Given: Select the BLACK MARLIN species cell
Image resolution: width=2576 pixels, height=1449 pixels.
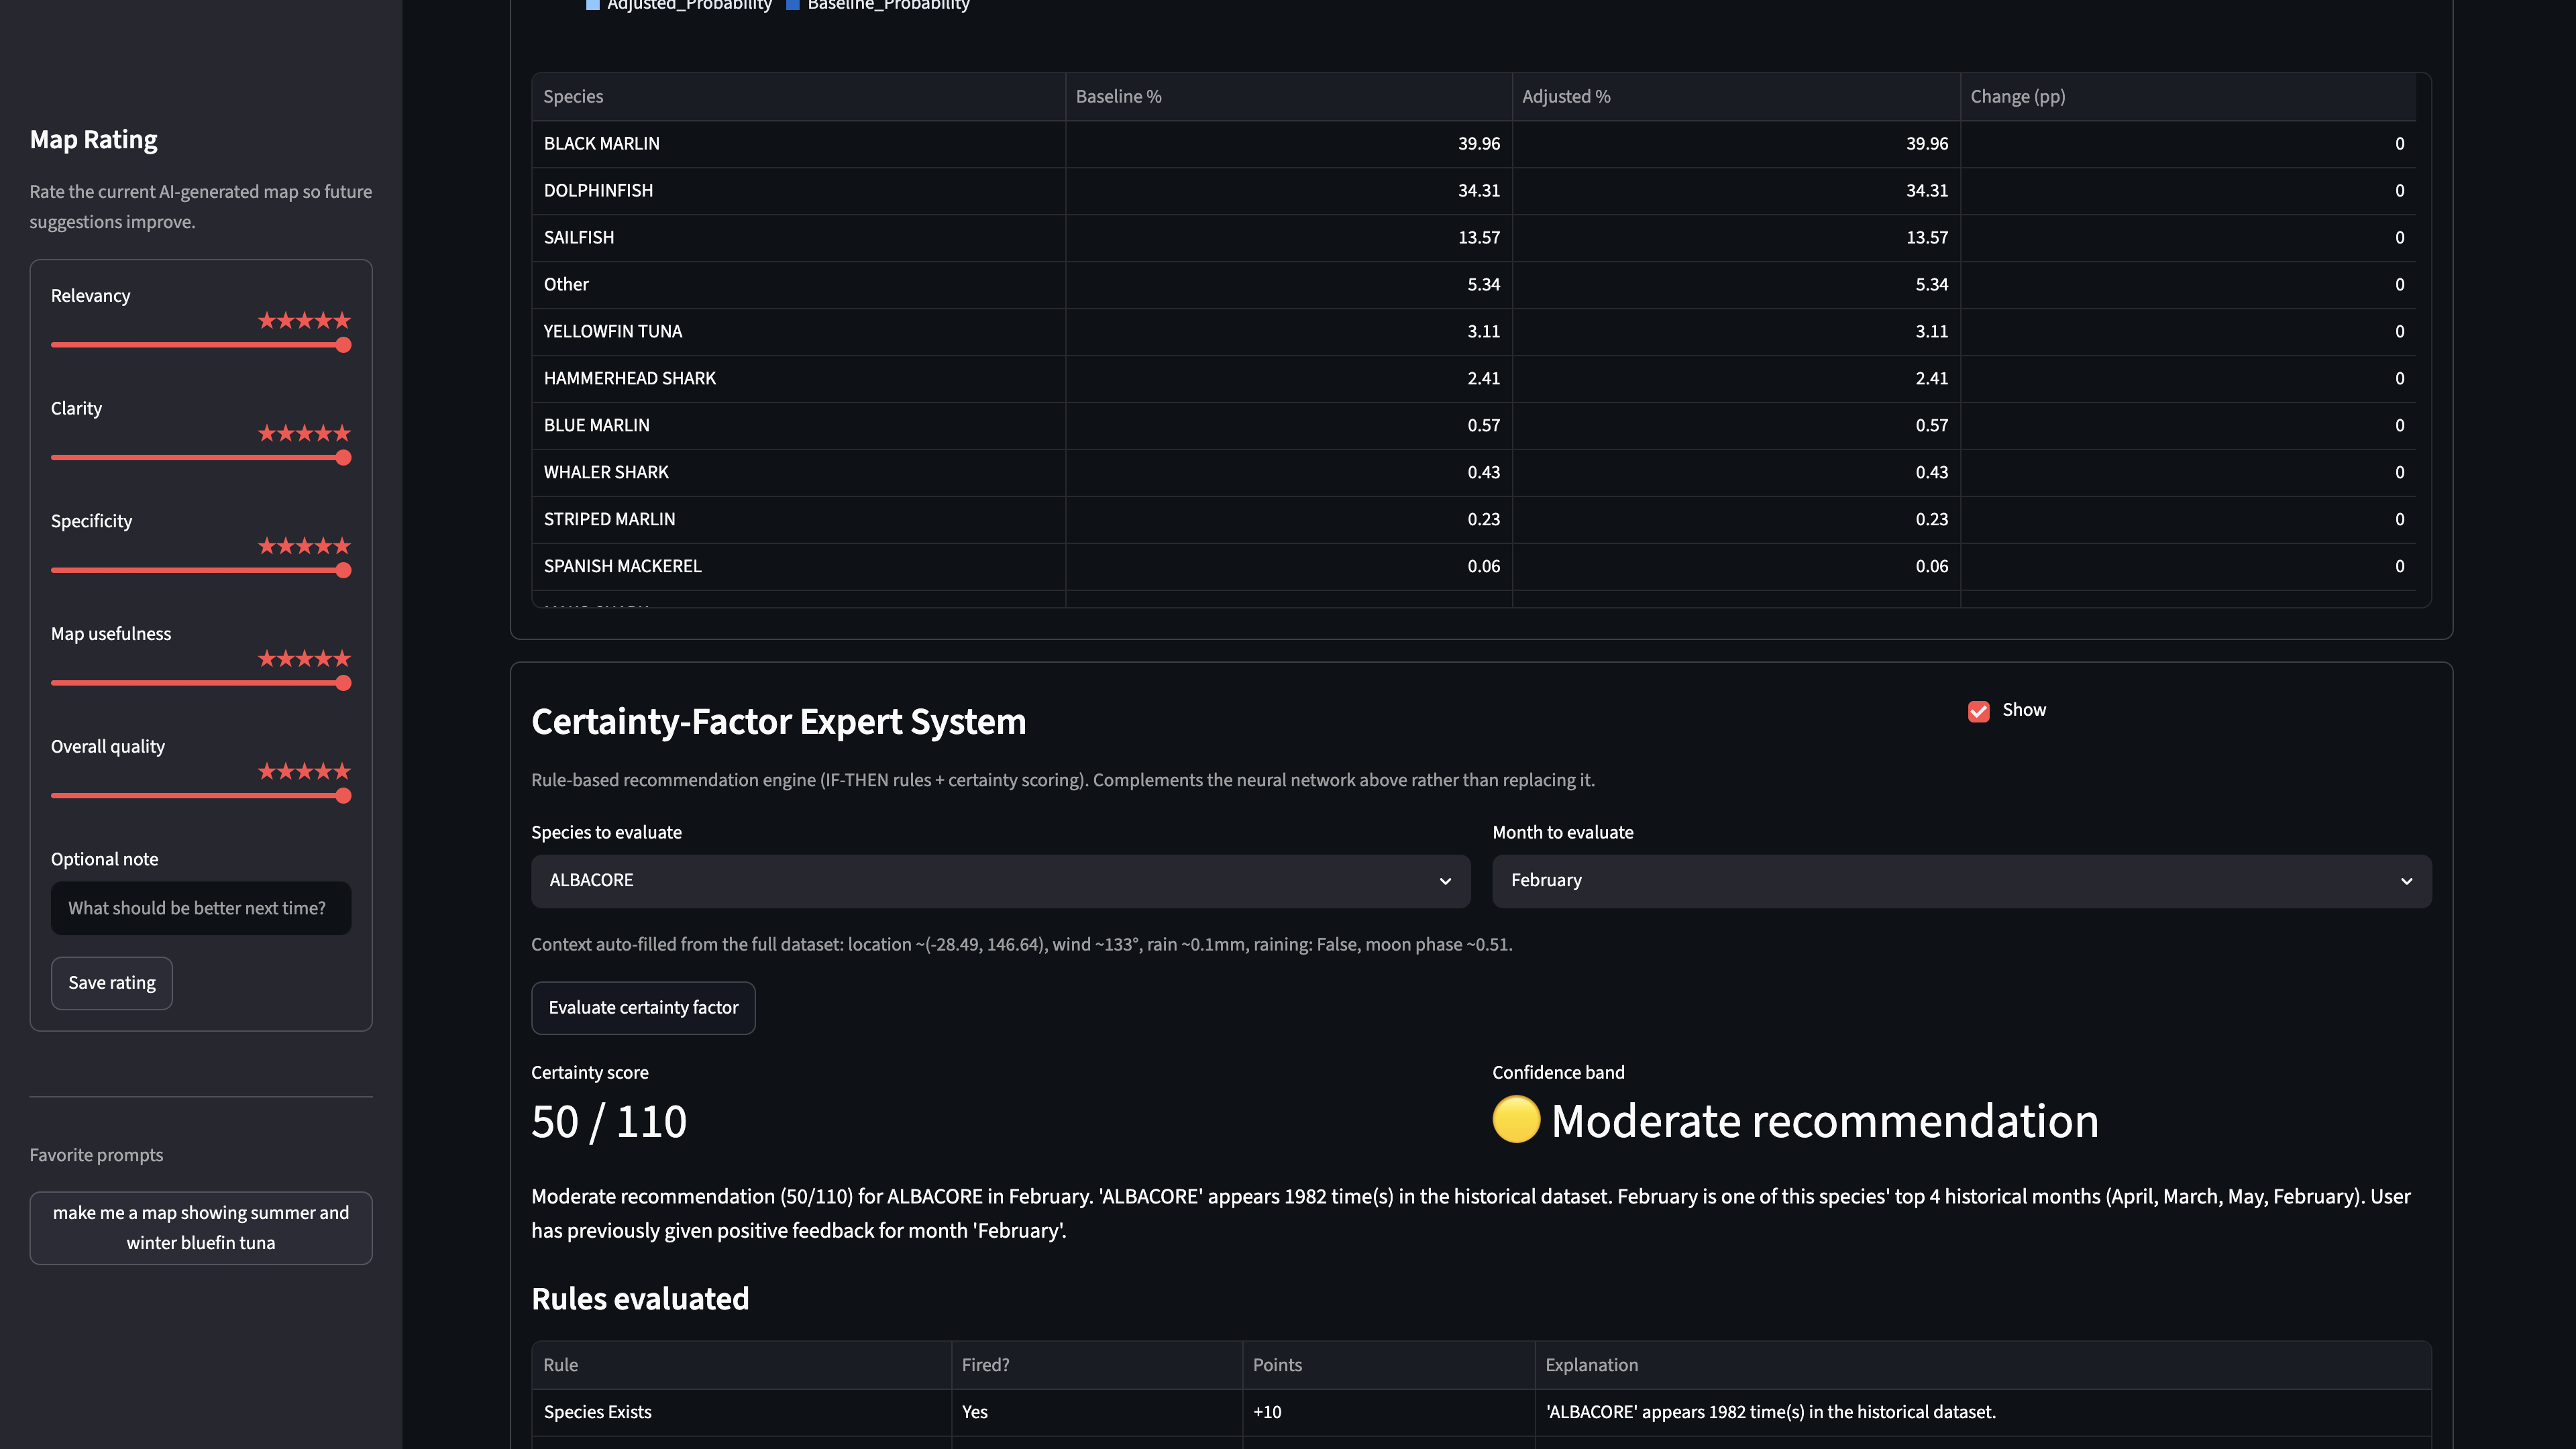Looking at the screenshot, I should pyautogui.click(x=798, y=144).
